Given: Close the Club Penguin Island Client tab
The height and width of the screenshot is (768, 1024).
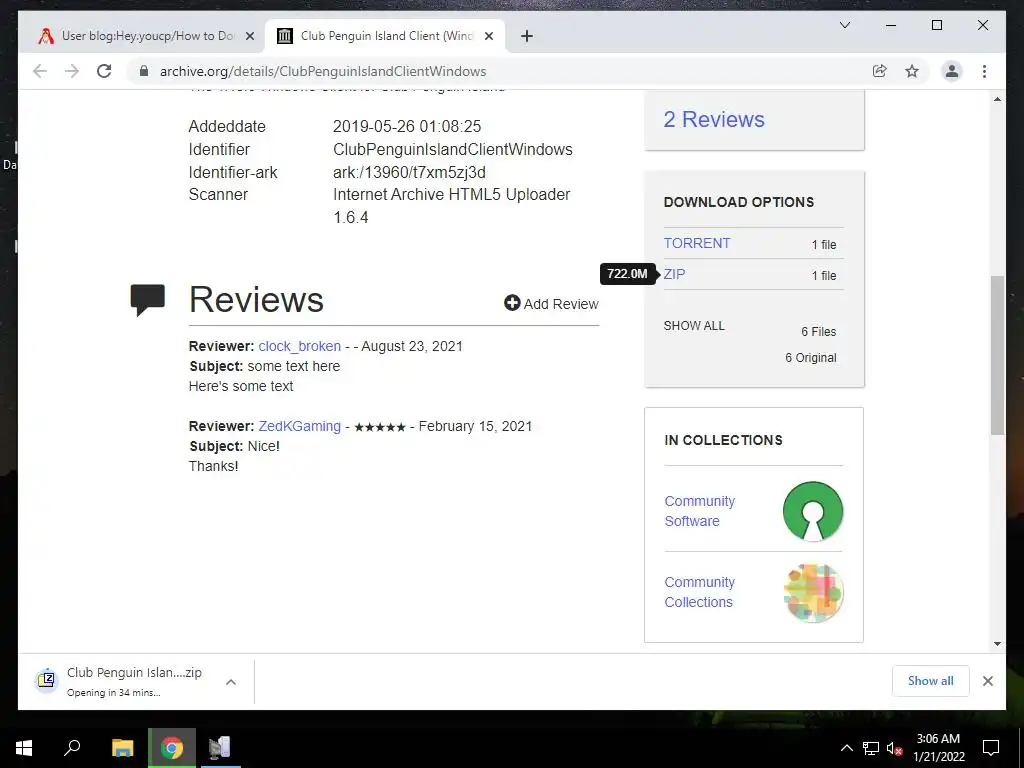Looking at the screenshot, I should point(488,36).
